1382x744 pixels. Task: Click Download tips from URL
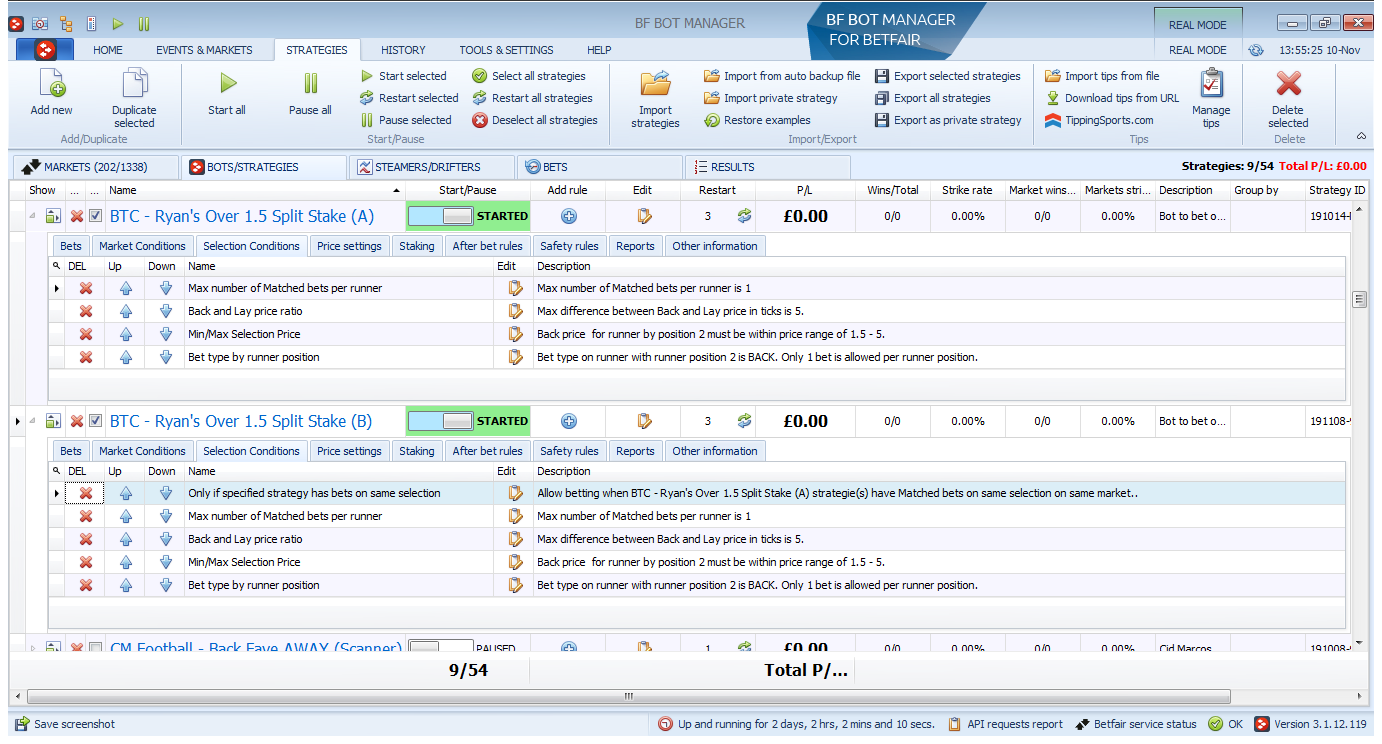tap(1112, 98)
